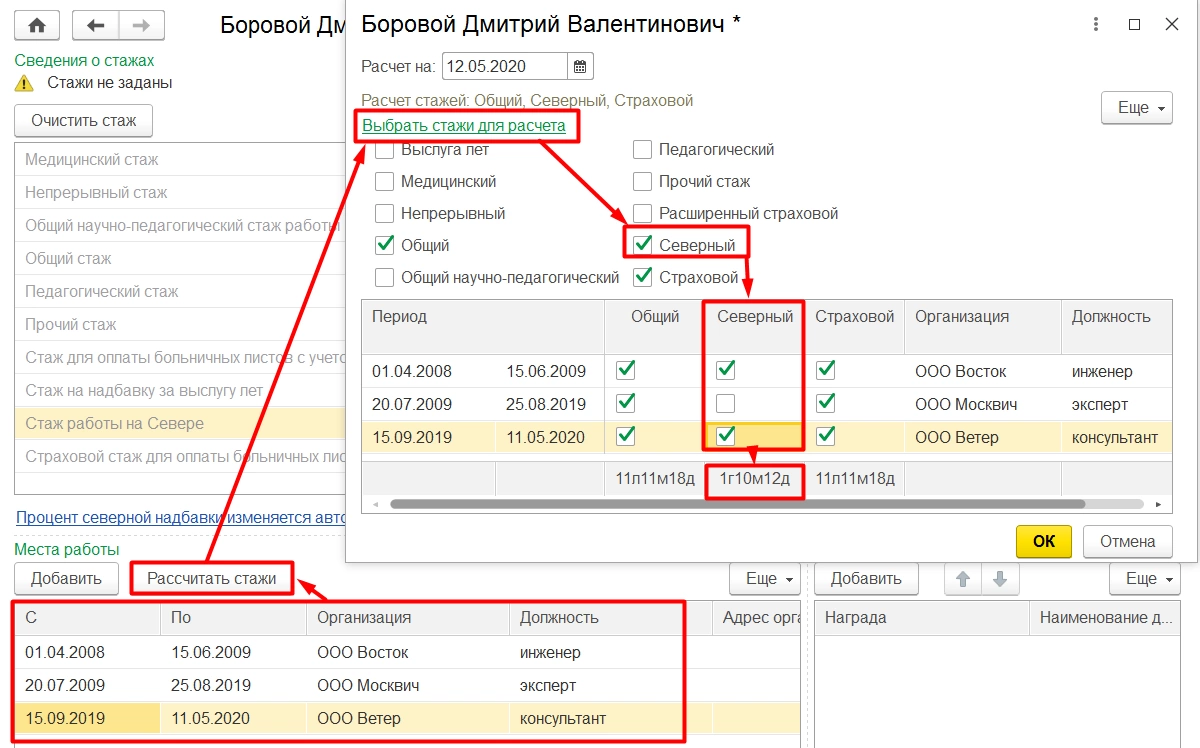Move award row up arrow
The image size is (1200, 748).
[963, 578]
